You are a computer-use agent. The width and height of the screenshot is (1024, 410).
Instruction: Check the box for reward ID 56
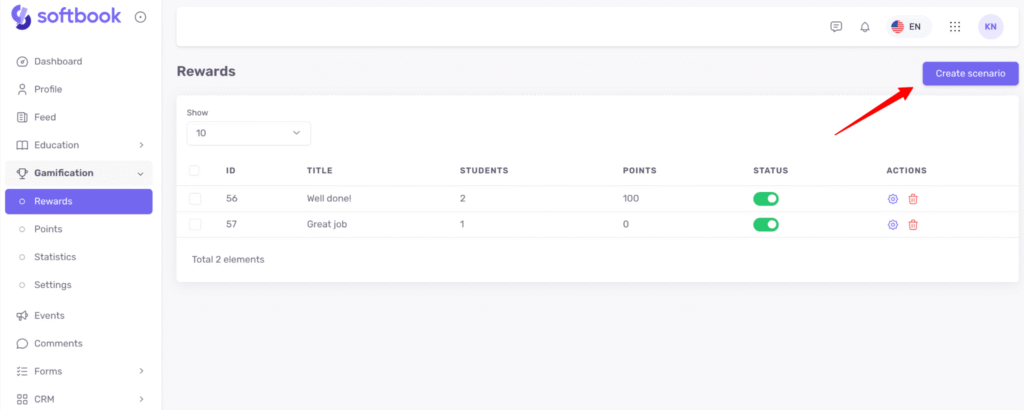point(194,198)
